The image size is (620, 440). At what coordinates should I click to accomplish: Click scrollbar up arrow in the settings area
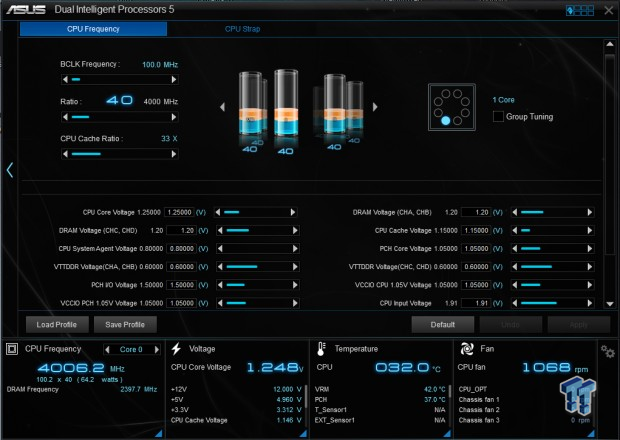pyautogui.click(x=610, y=44)
